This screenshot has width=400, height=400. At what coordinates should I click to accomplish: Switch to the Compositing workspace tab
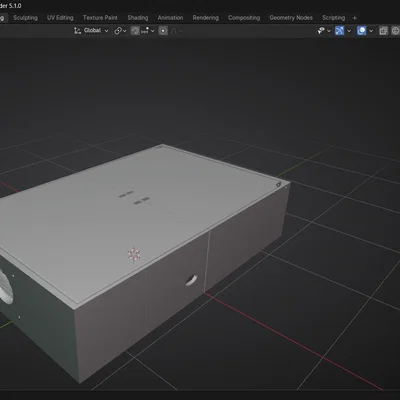point(244,18)
